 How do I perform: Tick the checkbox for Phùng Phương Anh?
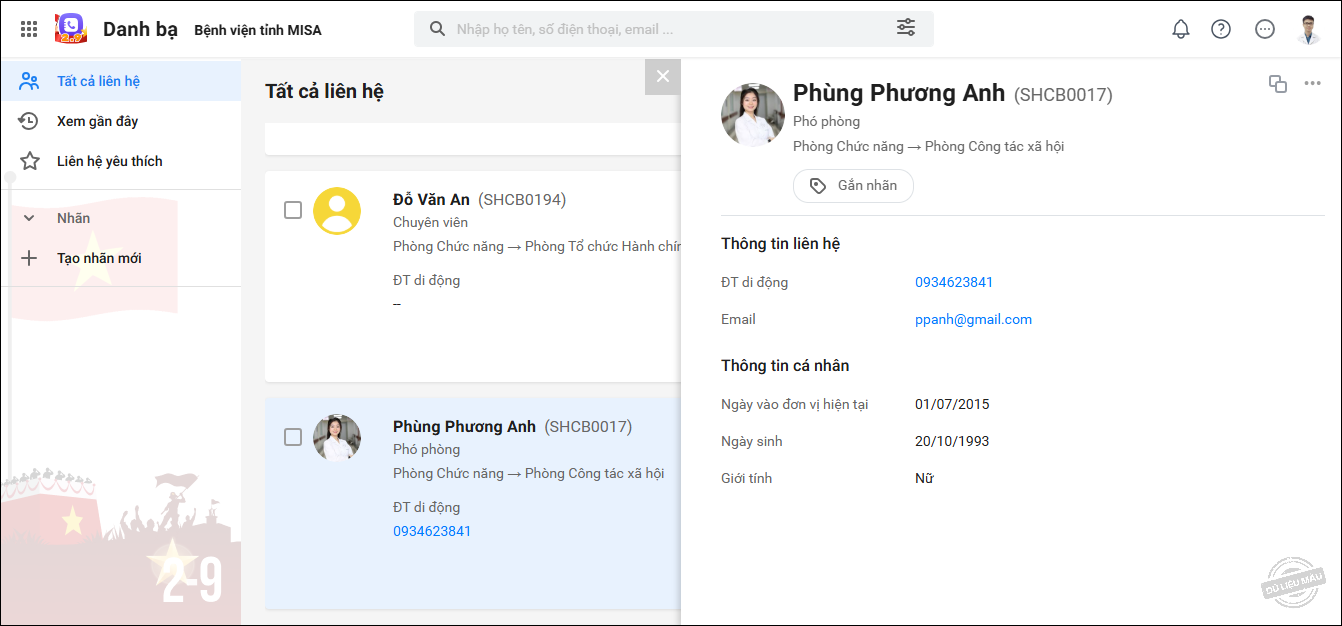(x=293, y=437)
